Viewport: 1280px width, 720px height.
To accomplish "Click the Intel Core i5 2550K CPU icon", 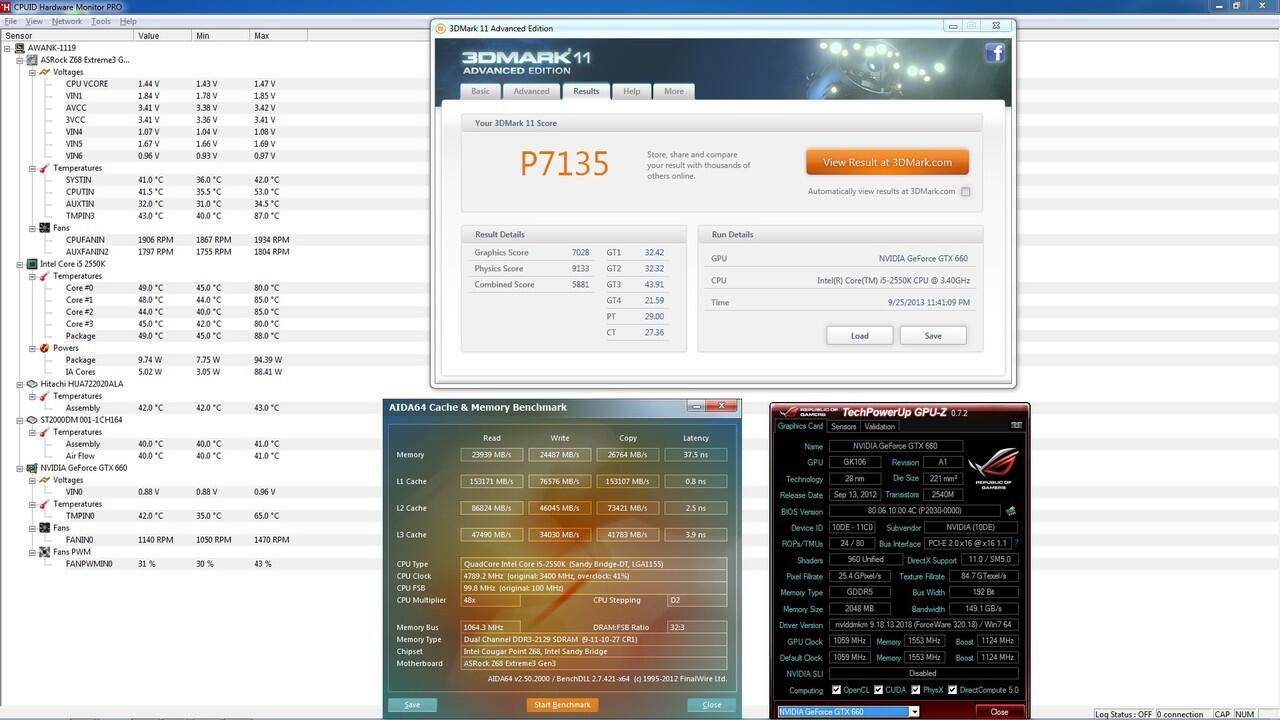I will (32, 264).
